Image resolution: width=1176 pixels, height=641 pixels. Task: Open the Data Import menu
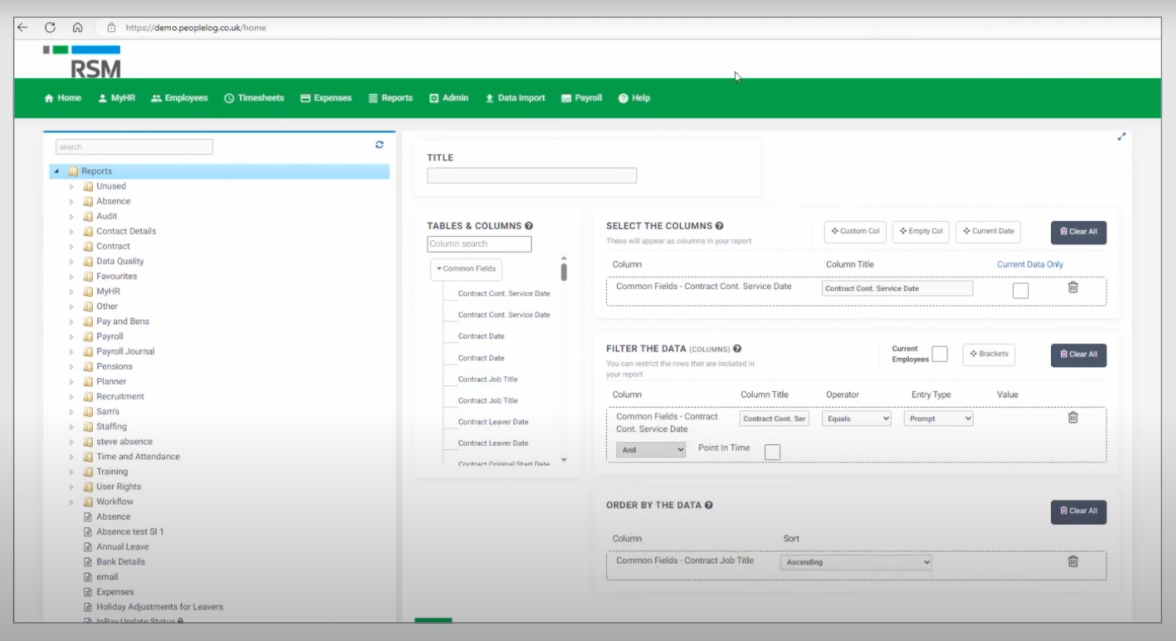tap(514, 98)
